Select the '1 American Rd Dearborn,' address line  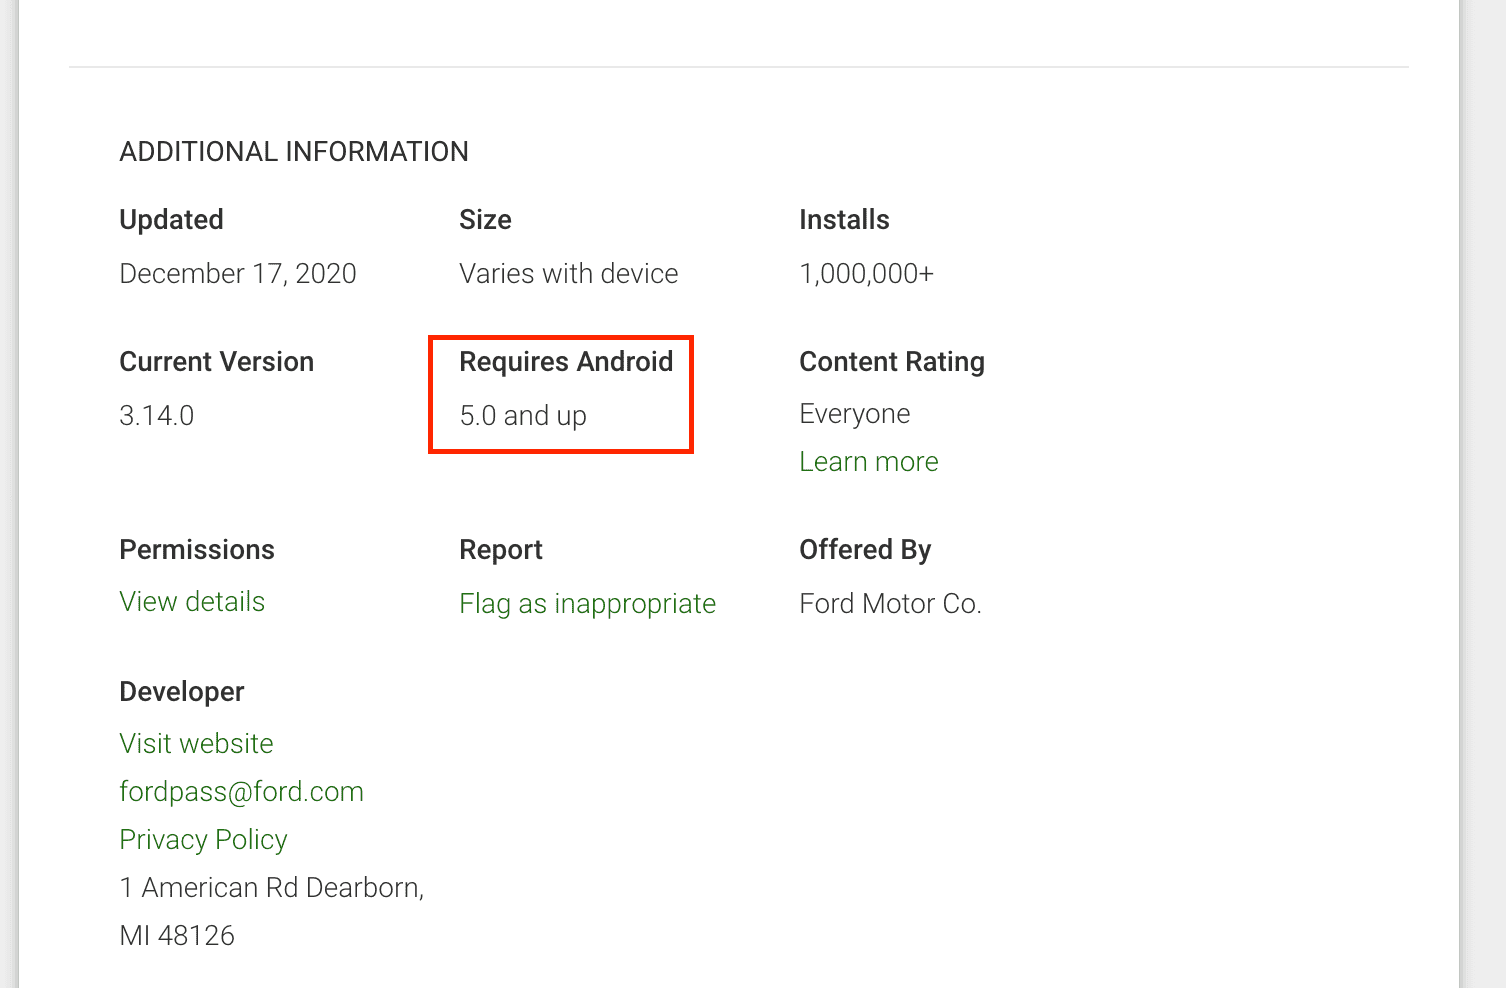(x=272, y=888)
